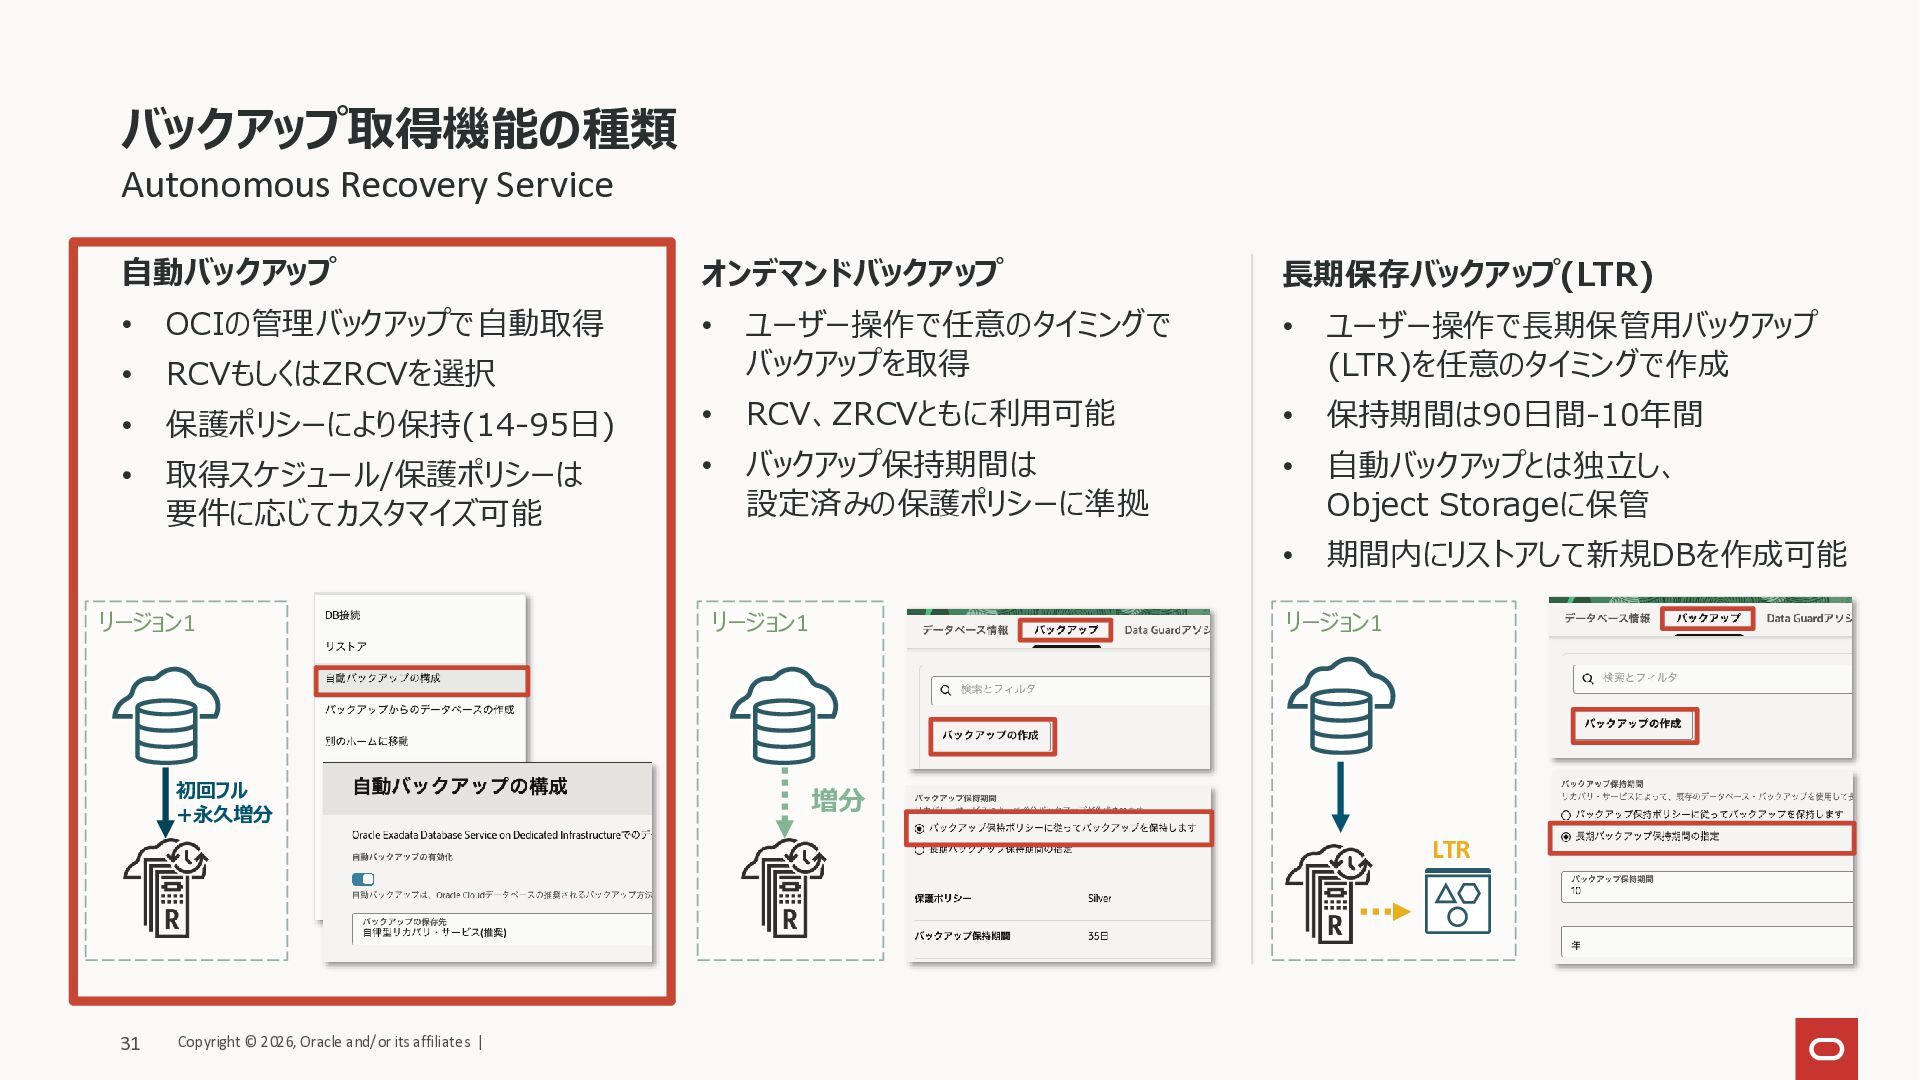Image resolution: width=1920 pixels, height=1080 pixels.
Task: Toggle the 自動バックアップの有効化 switch
Action: pyautogui.click(x=363, y=879)
